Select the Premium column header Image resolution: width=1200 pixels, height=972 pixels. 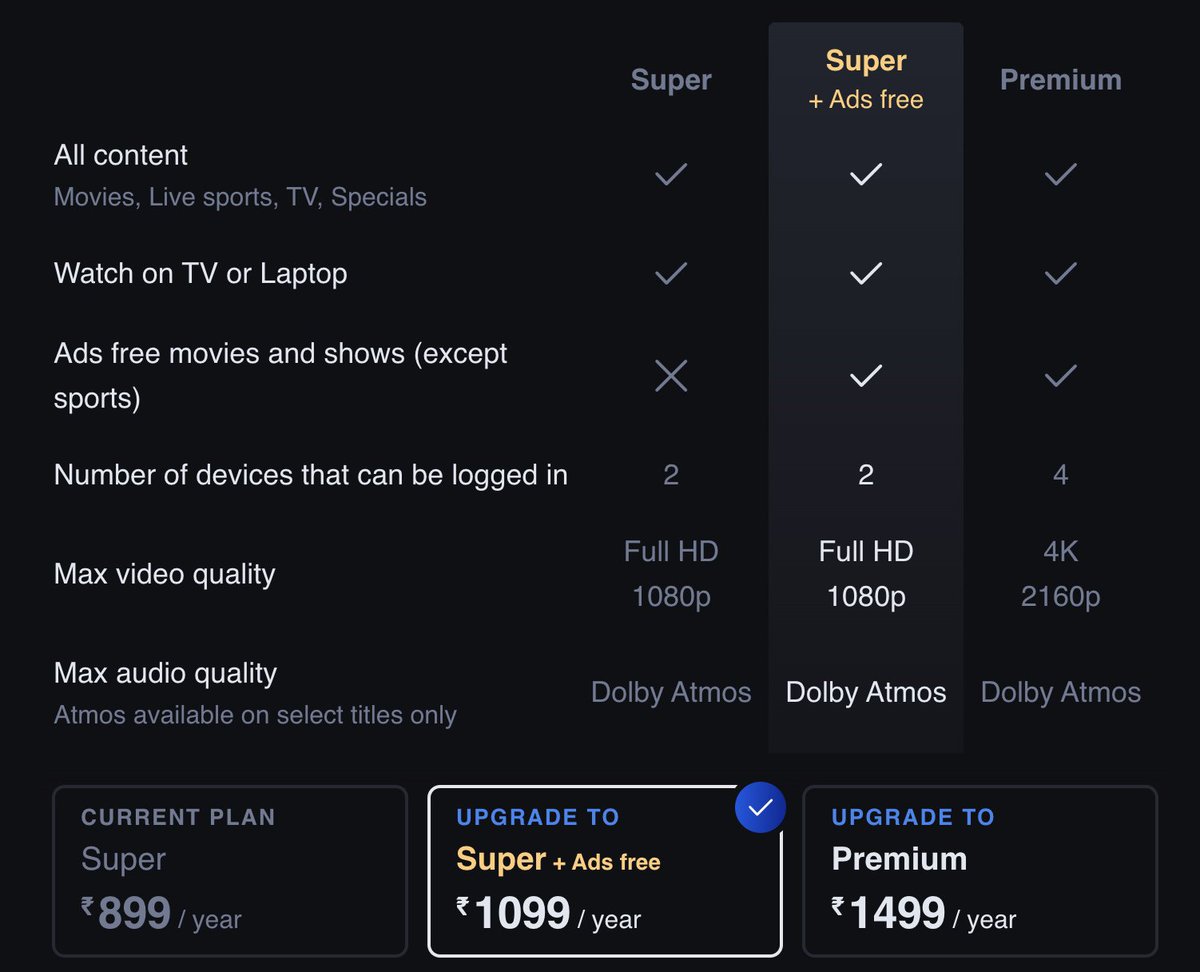tap(1060, 80)
